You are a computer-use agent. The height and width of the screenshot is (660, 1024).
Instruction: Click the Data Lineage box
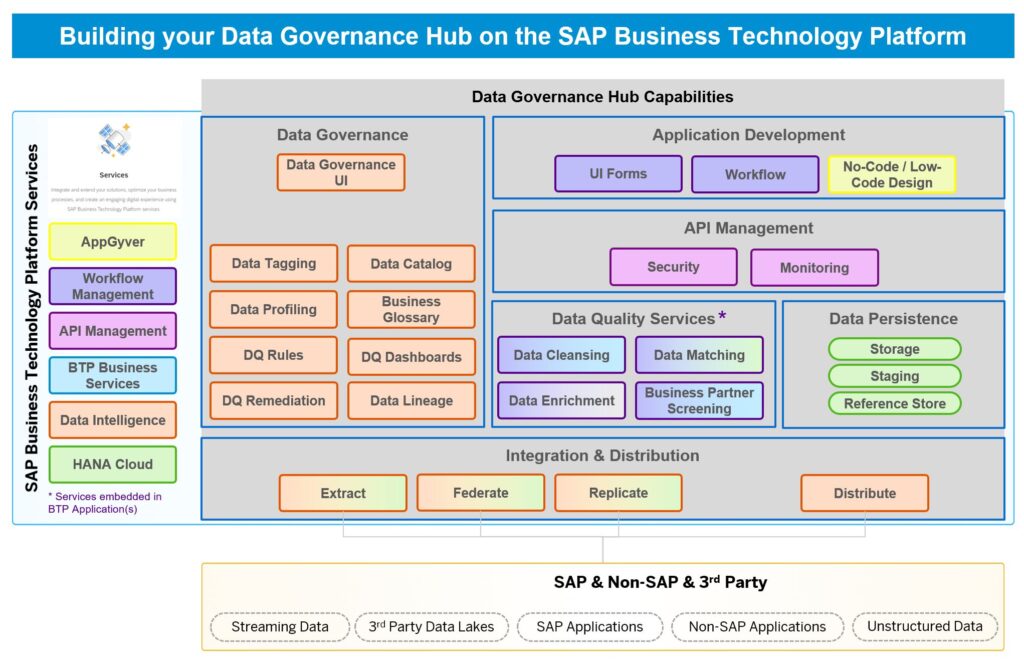click(411, 401)
